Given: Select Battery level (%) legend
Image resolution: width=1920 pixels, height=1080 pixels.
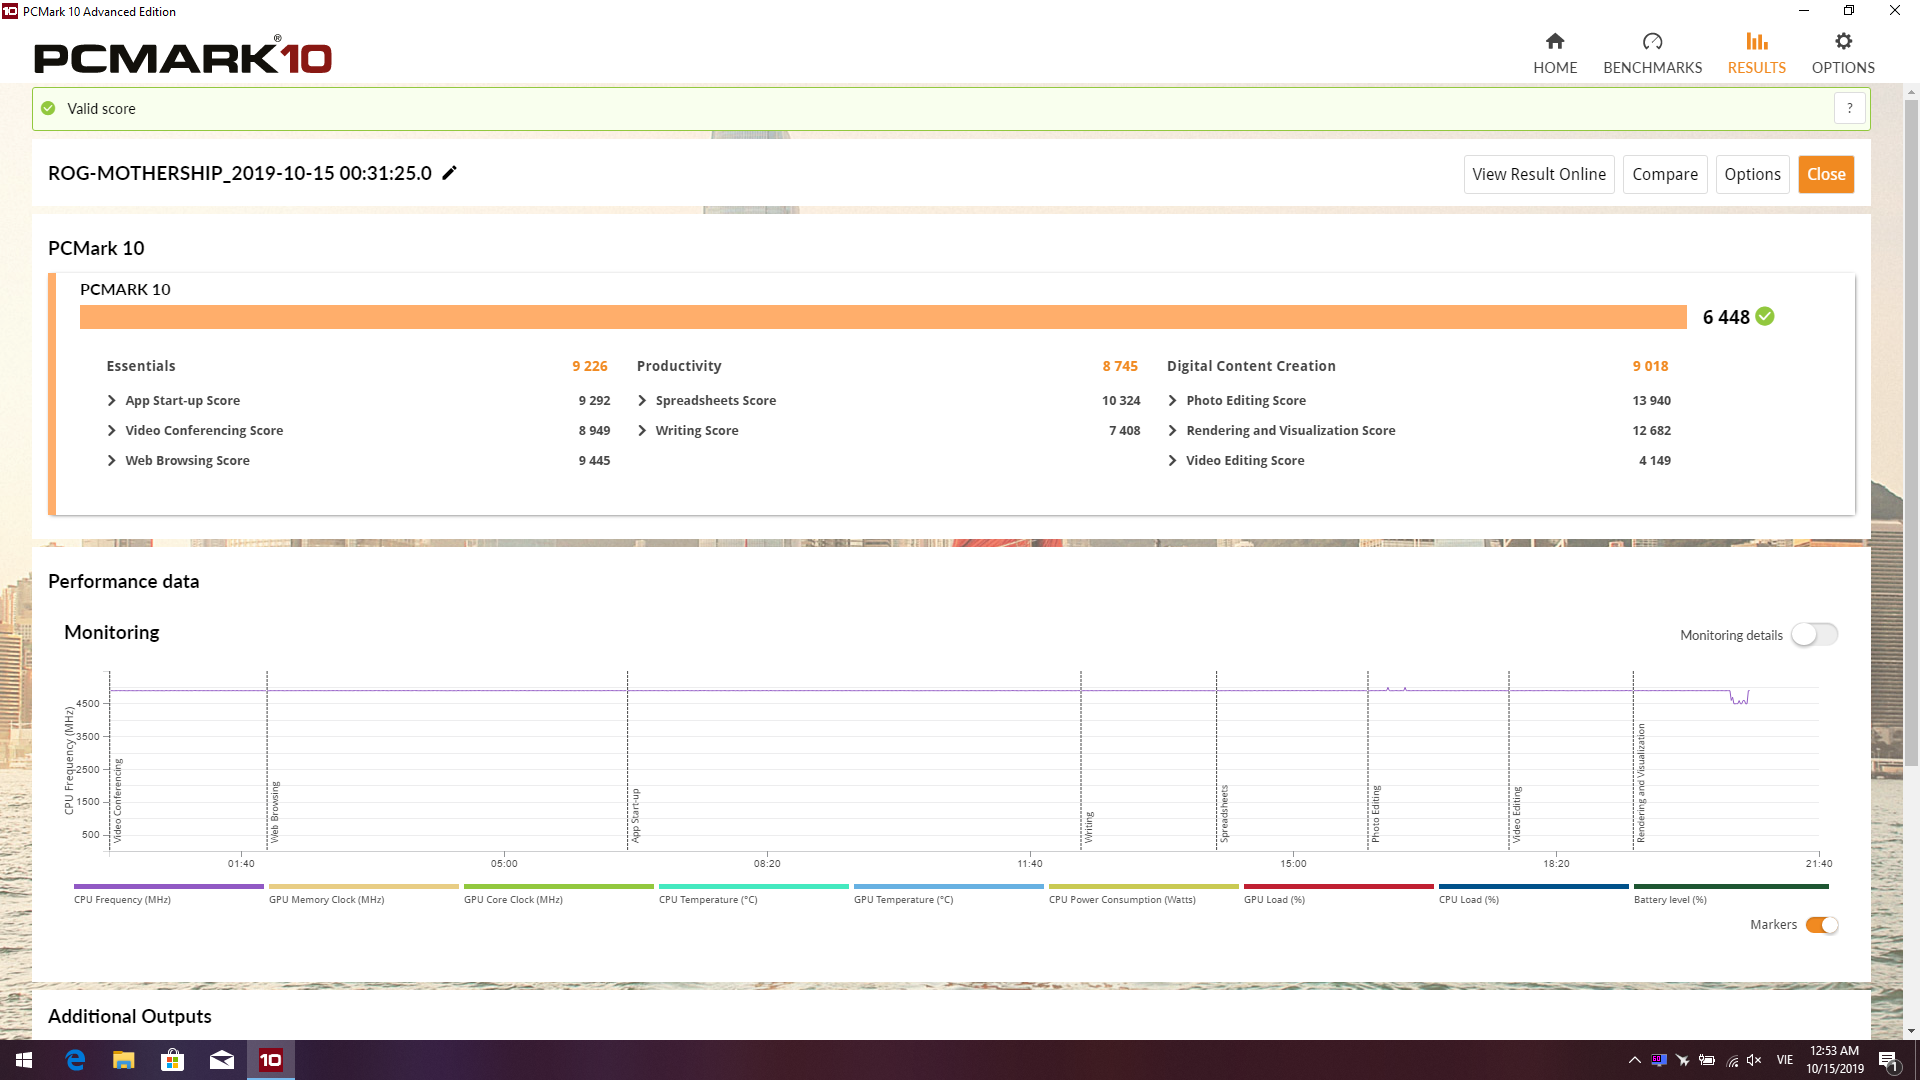Looking at the screenshot, I should point(1730,893).
